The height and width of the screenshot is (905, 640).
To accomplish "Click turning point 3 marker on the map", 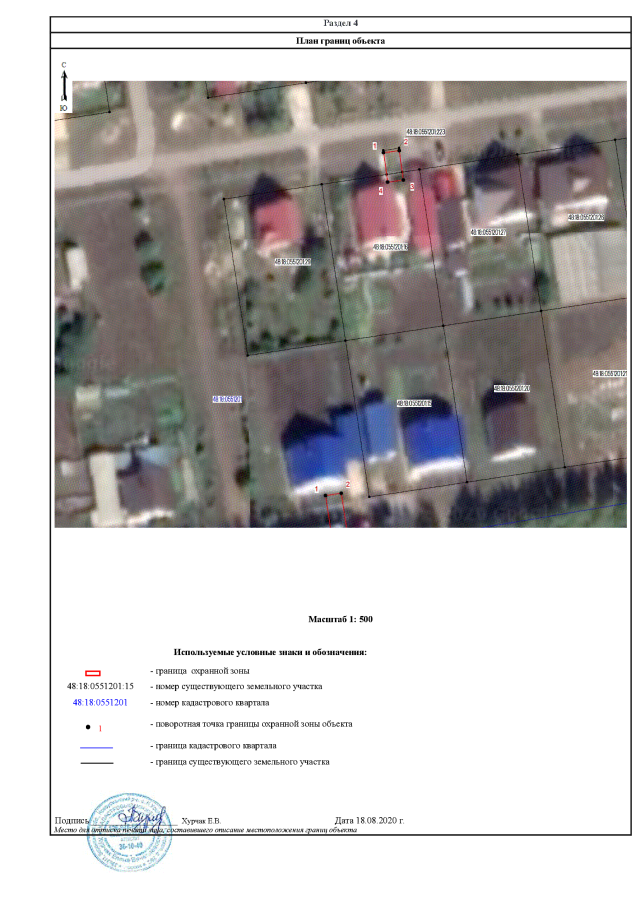I will 405,180.
